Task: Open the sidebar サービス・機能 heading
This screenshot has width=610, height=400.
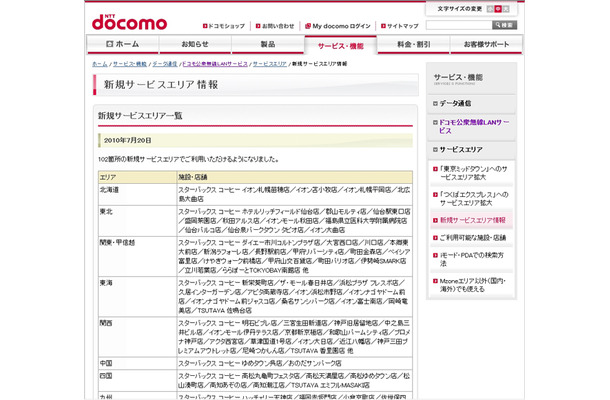Action: [458, 77]
